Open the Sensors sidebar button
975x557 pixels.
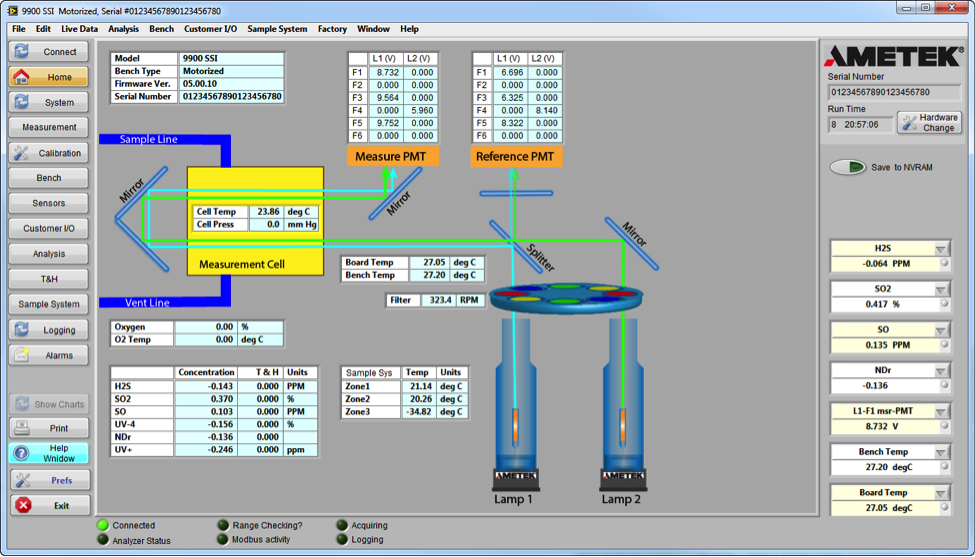coord(49,203)
